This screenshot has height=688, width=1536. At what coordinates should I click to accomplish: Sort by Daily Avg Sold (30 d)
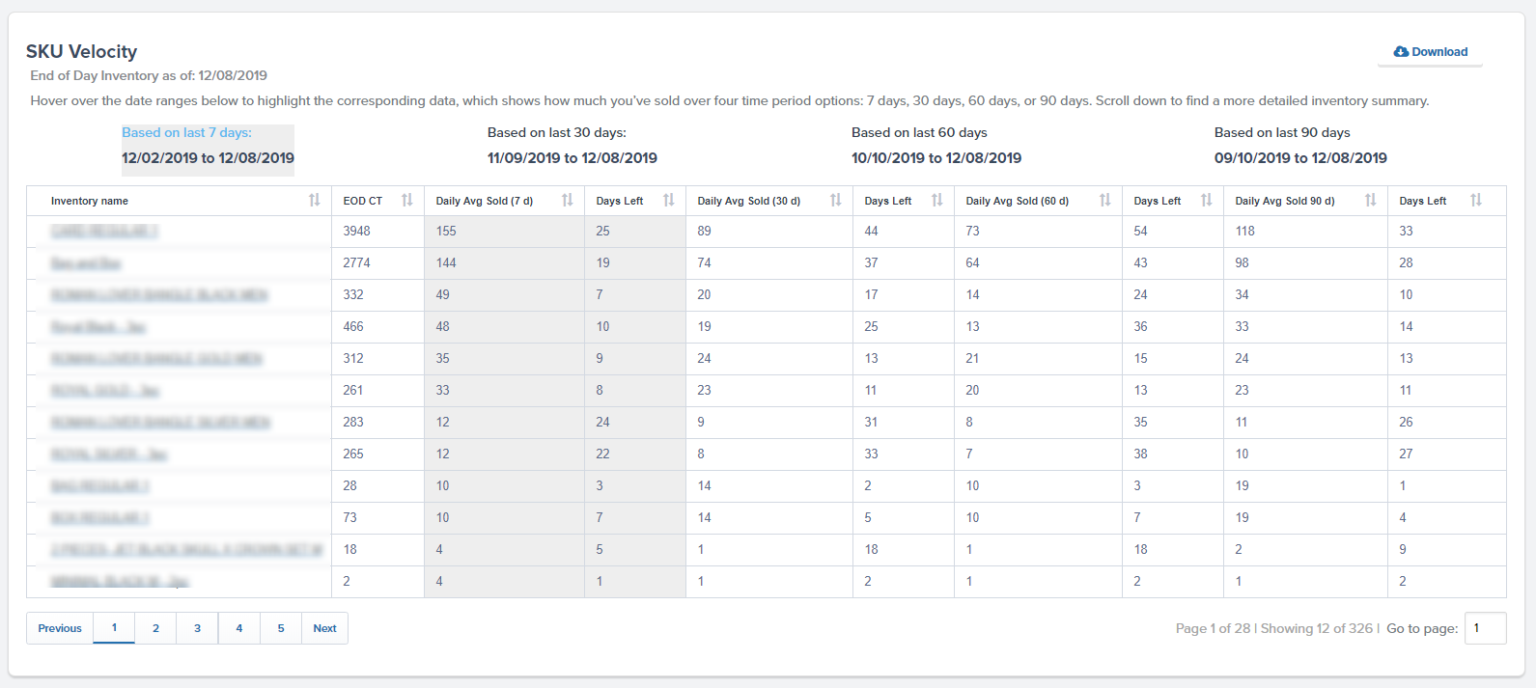pos(836,200)
